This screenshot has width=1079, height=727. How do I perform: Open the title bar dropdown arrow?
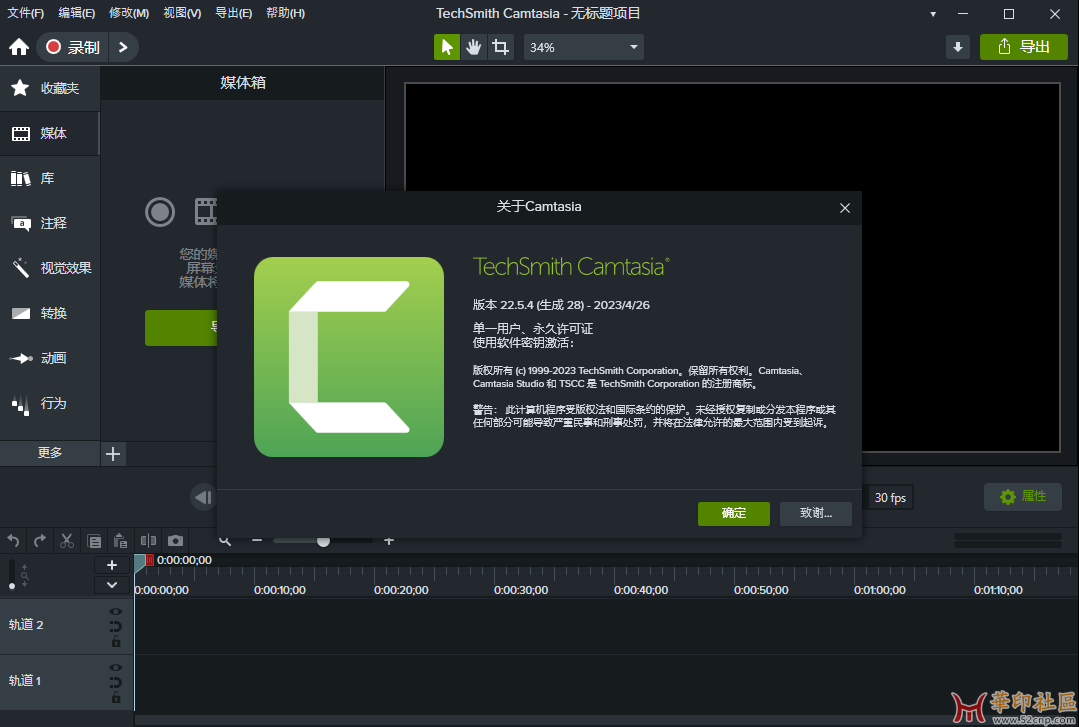pyautogui.click(x=933, y=14)
